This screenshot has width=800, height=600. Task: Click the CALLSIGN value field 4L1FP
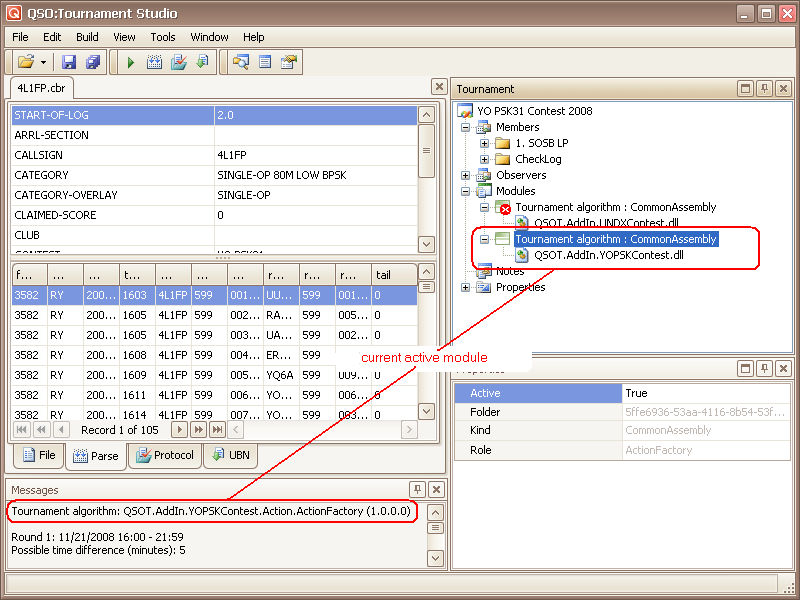point(315,155)
